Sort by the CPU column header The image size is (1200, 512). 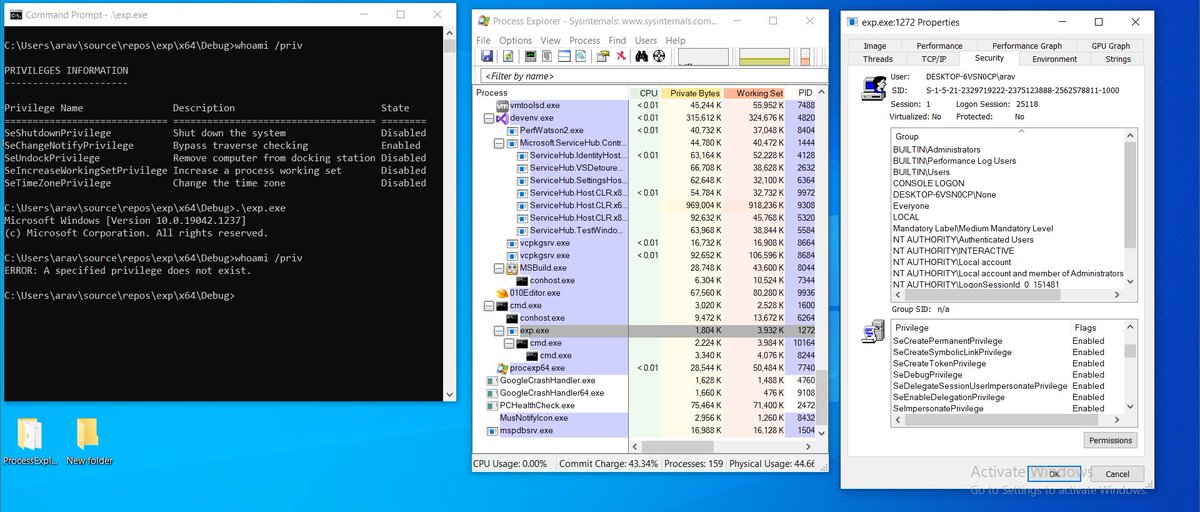[x=644, y=93]
